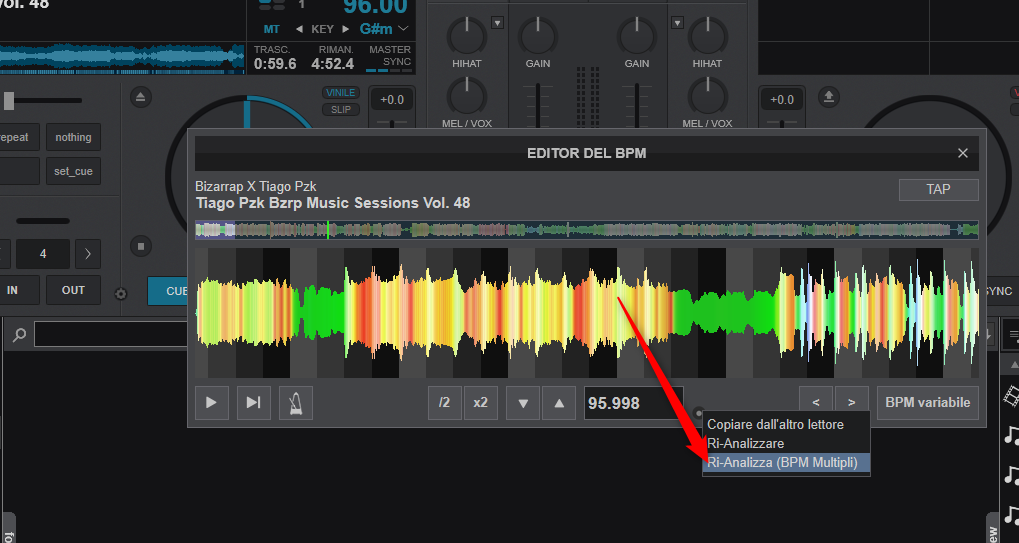The height and width of the screenshot is (543, 1019).
Task: Click the slider handle on the left deck
Action: click(x=8, y=101)
